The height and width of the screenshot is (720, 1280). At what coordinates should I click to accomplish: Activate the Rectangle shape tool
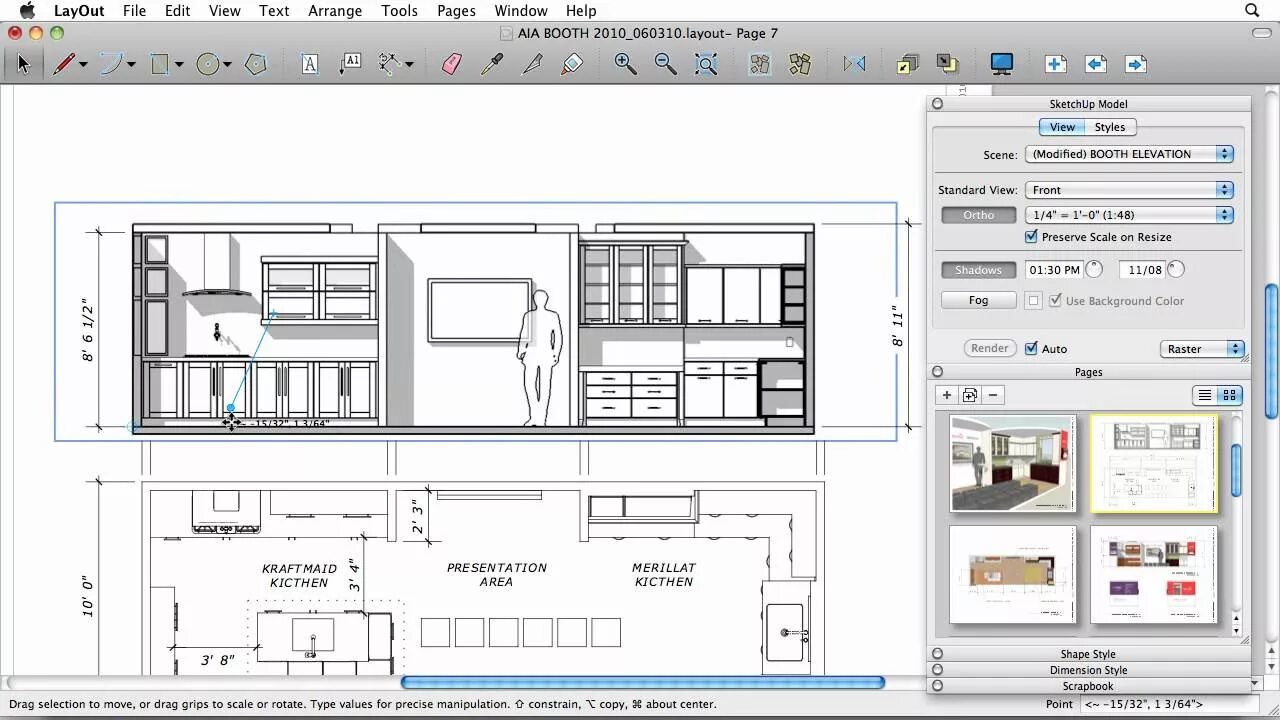pos(159,64)
